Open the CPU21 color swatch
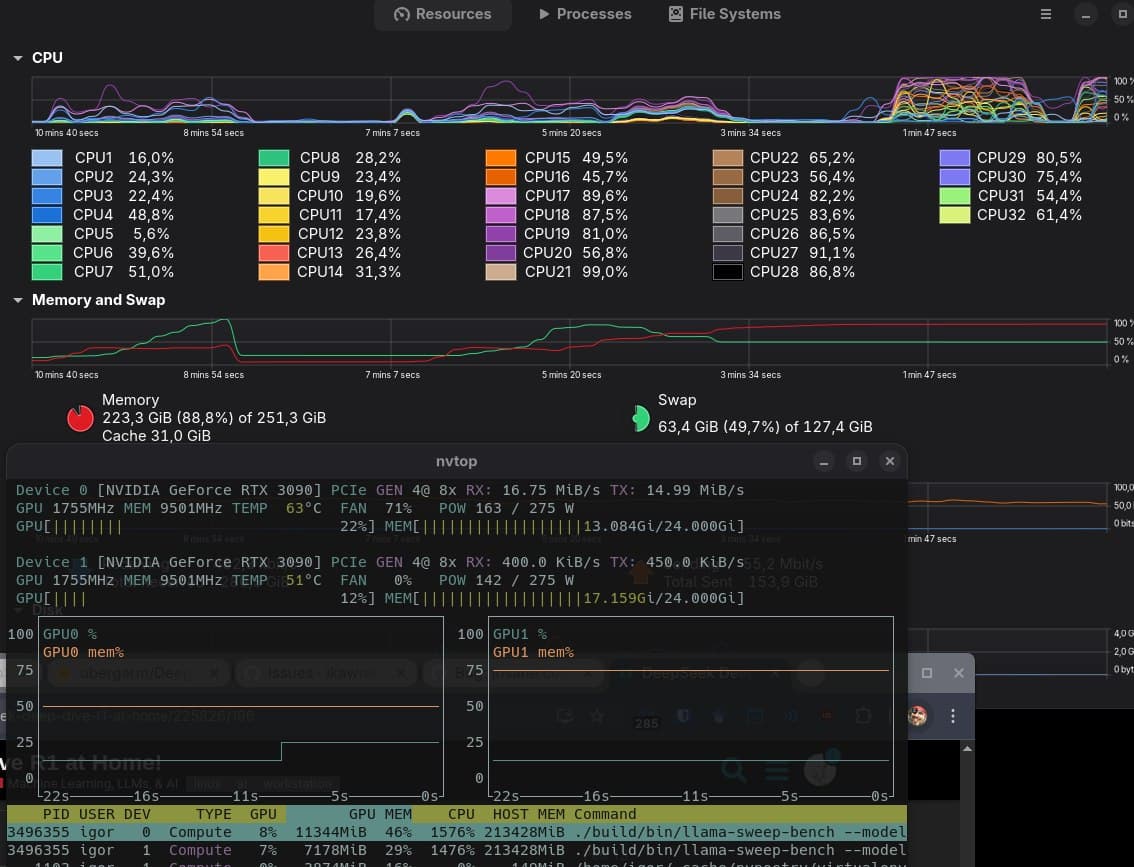The height and width of the screenshot is (867, 1134). pos(500,272)
